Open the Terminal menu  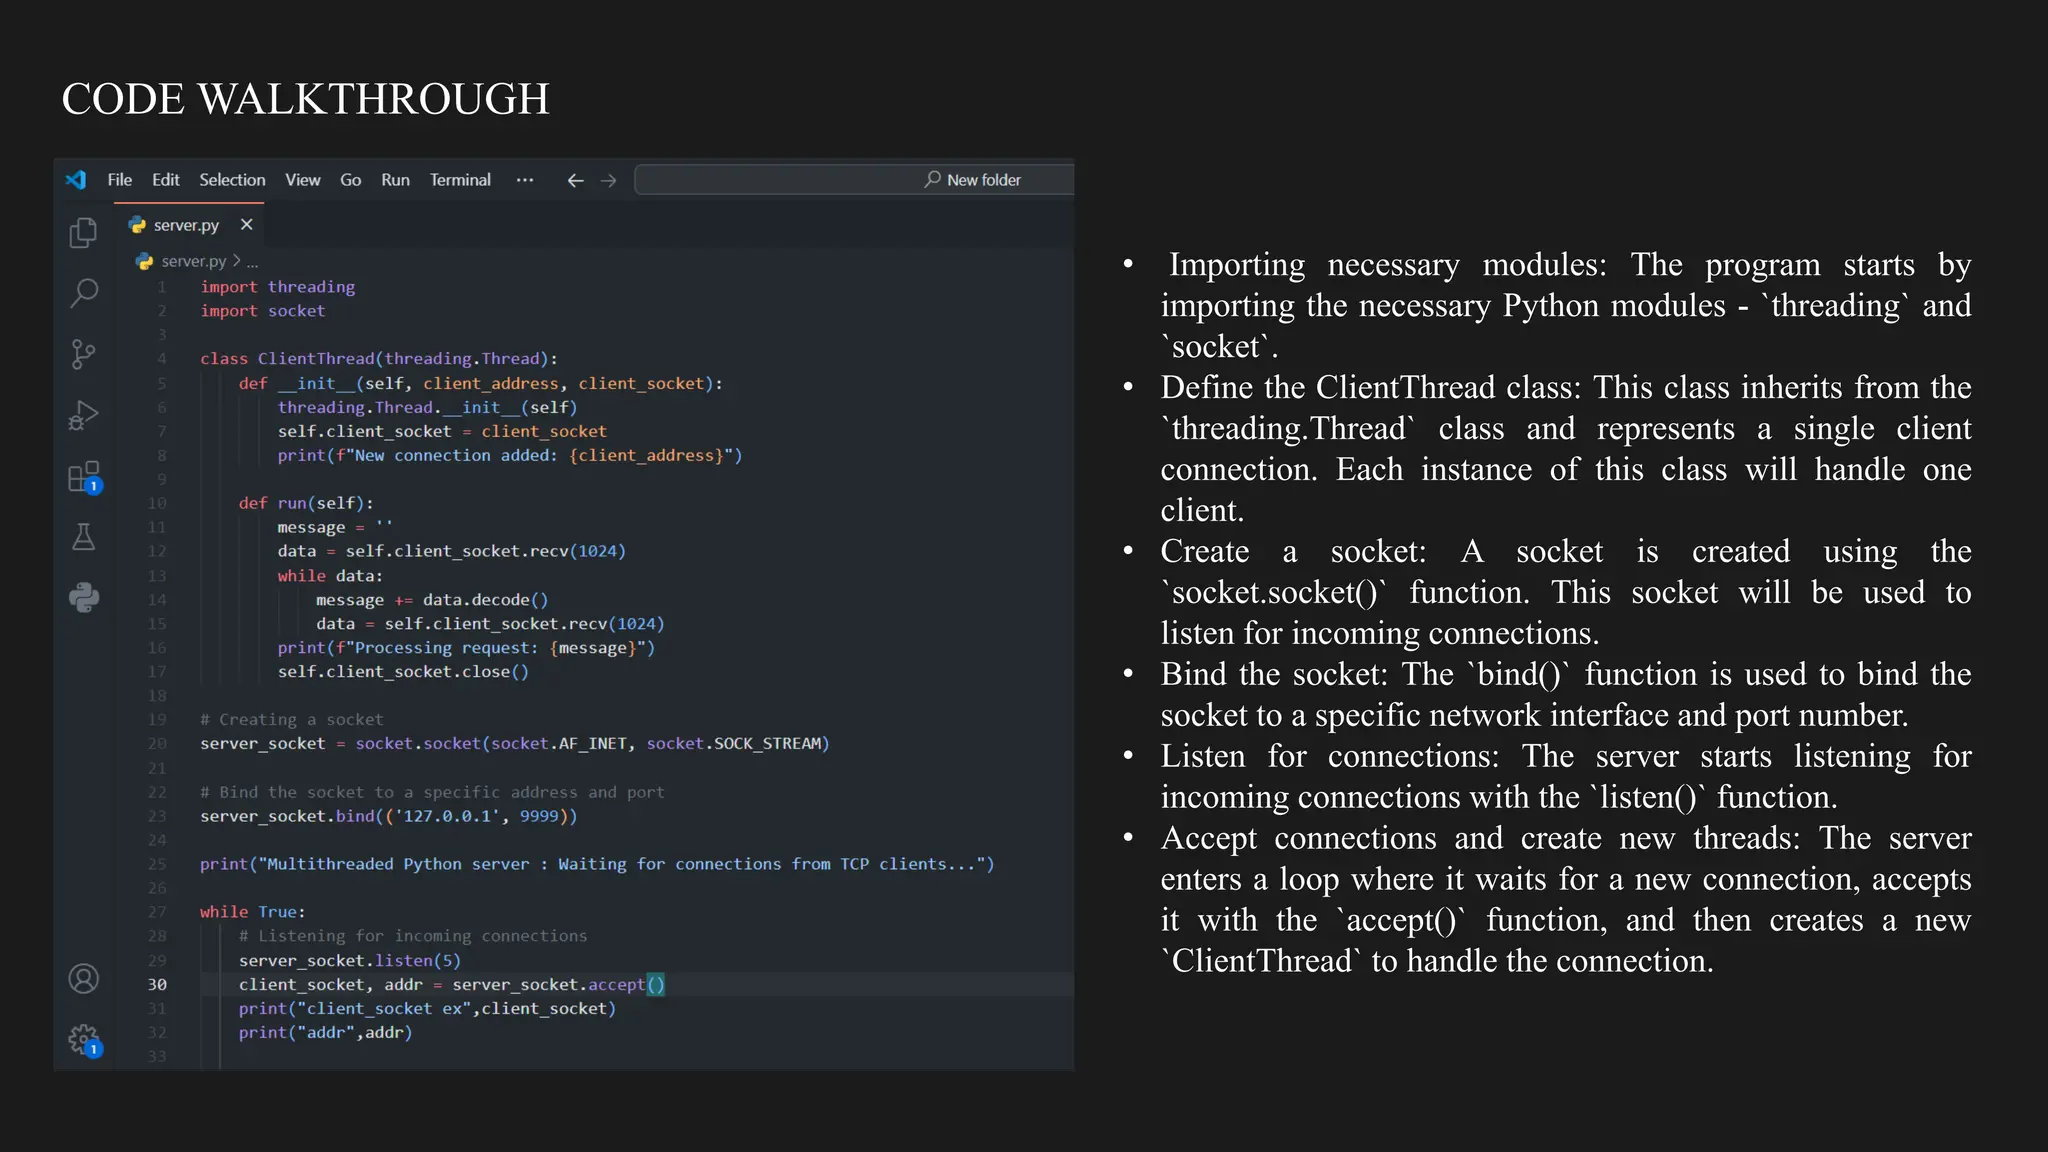click(x=460, y=180)
